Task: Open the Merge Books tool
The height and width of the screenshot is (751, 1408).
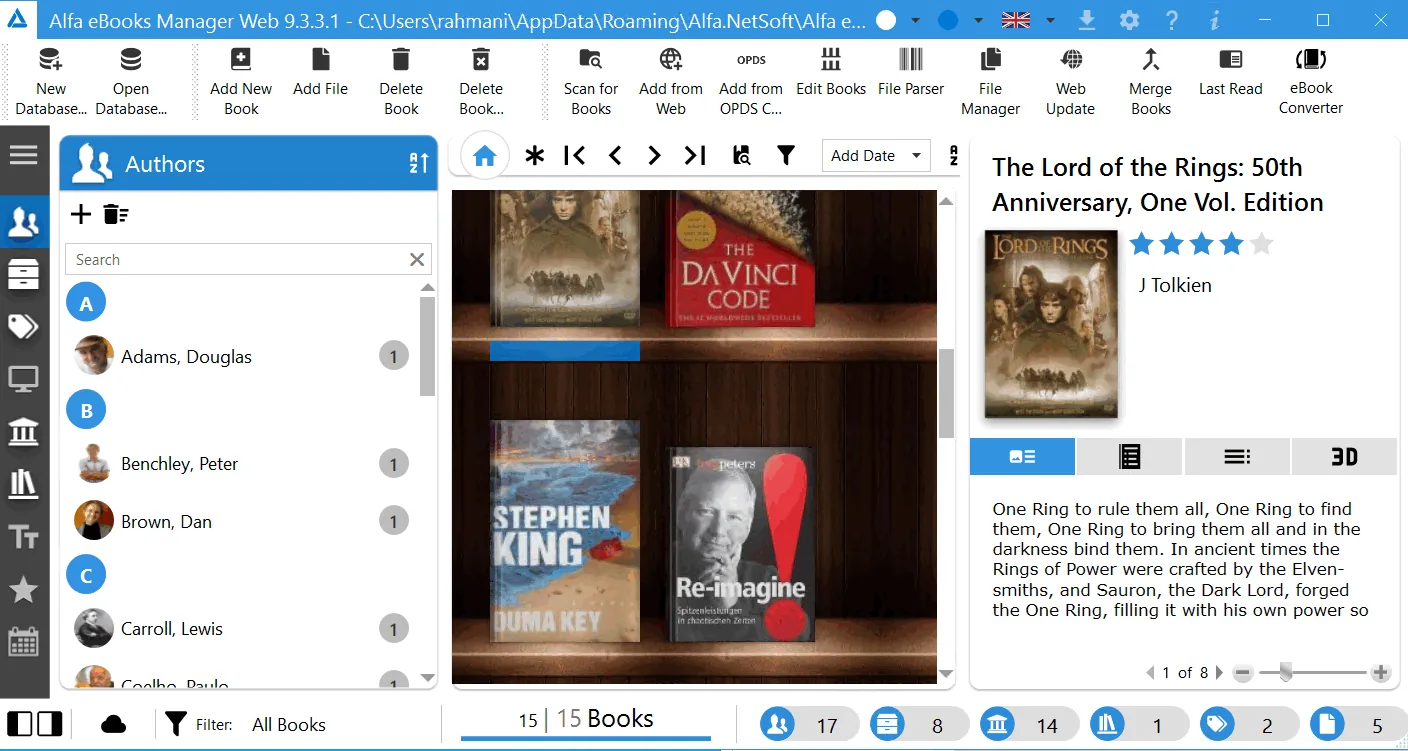Action: click(x=1151, y=80)
